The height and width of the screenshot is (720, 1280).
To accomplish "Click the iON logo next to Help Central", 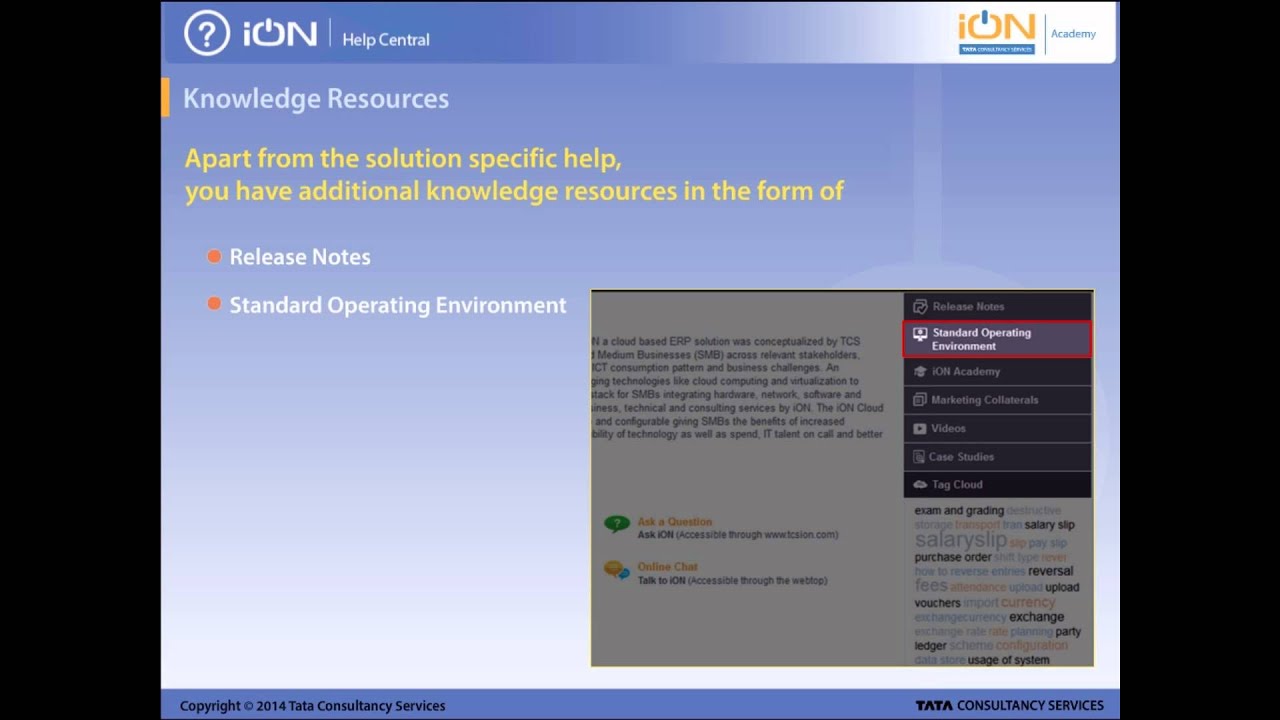I will [280, 34].
